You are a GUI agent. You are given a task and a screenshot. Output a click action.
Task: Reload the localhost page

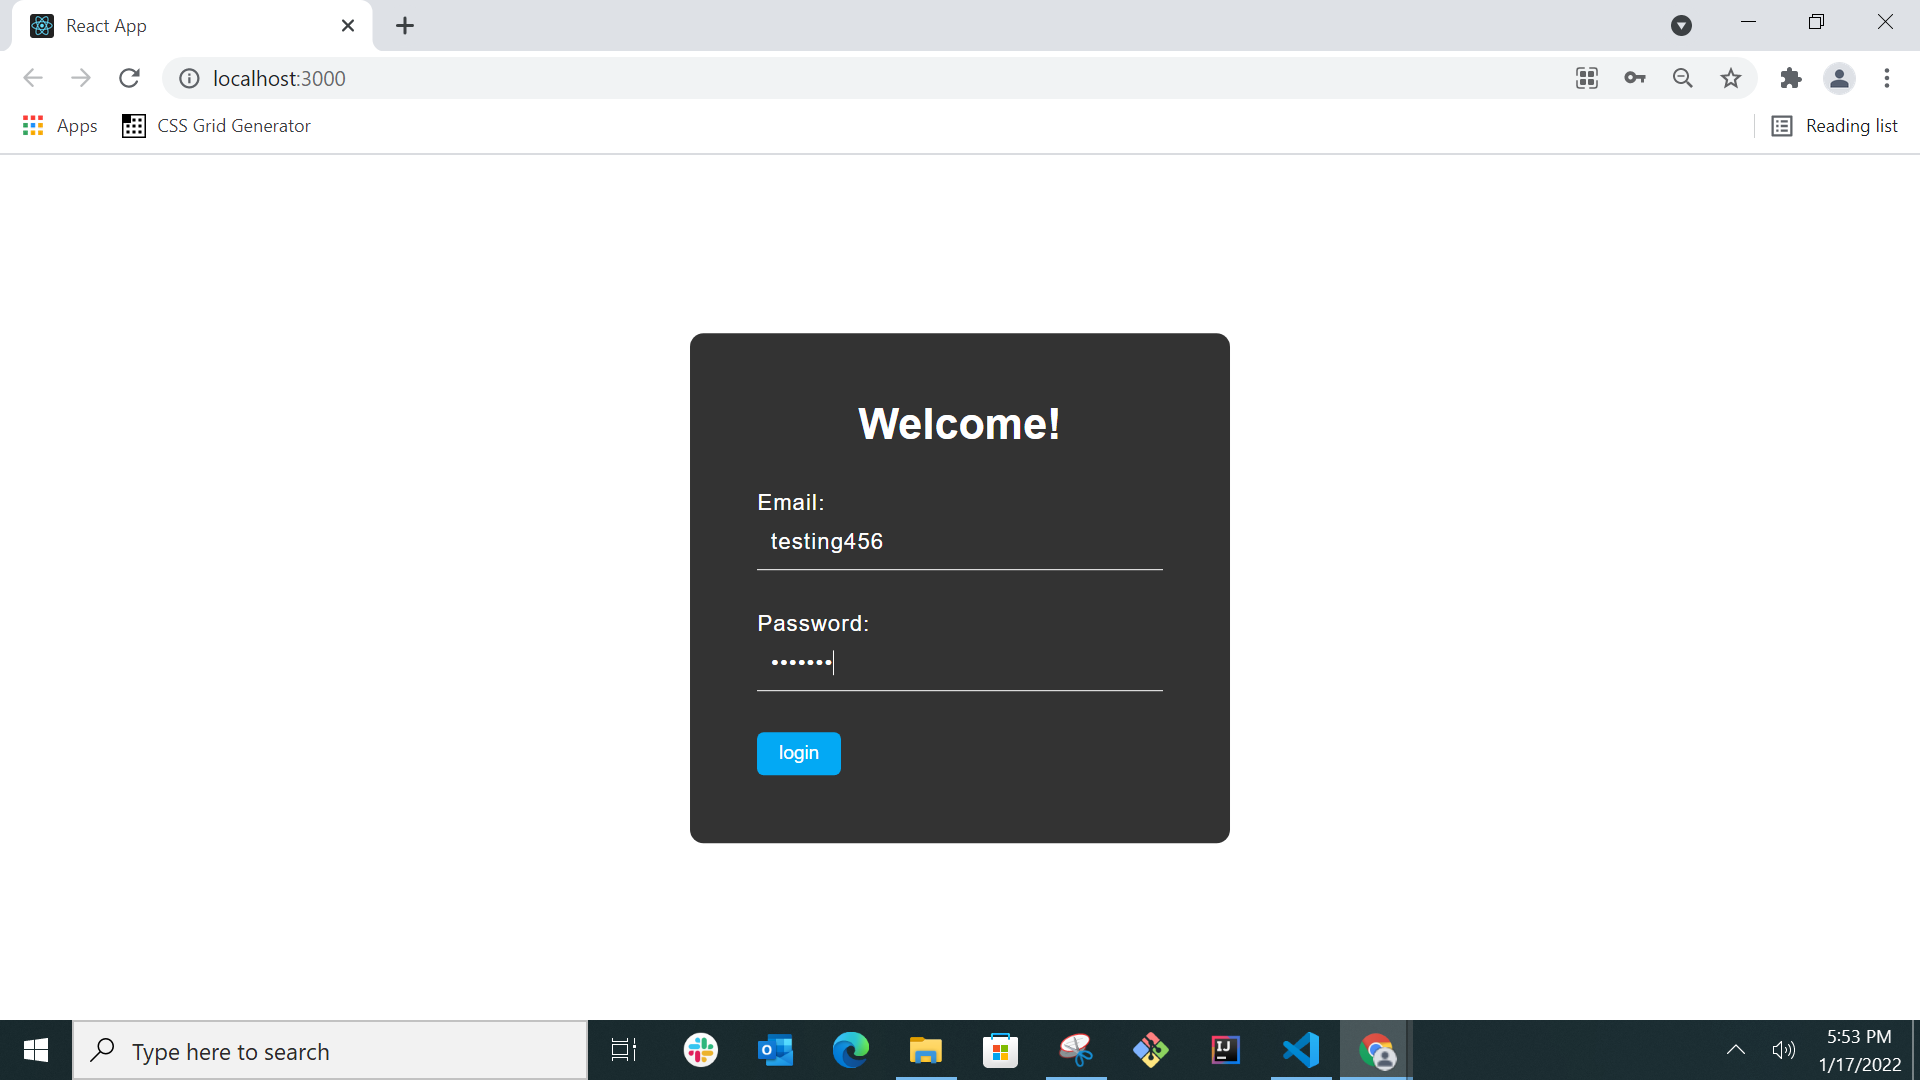tap(129, 78)
